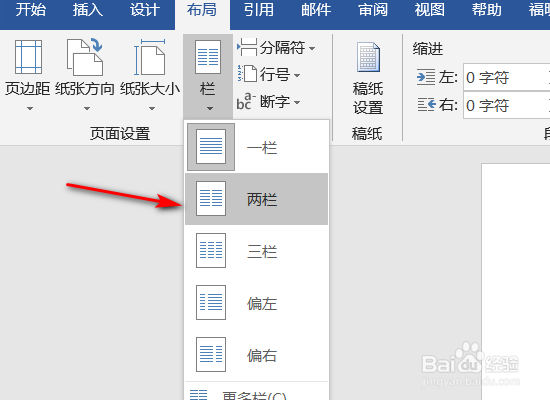The width and height of the screenshot is (550, 400).
Task: Open the 更多栏 more columns icon
Action: (x=199, y=395)
